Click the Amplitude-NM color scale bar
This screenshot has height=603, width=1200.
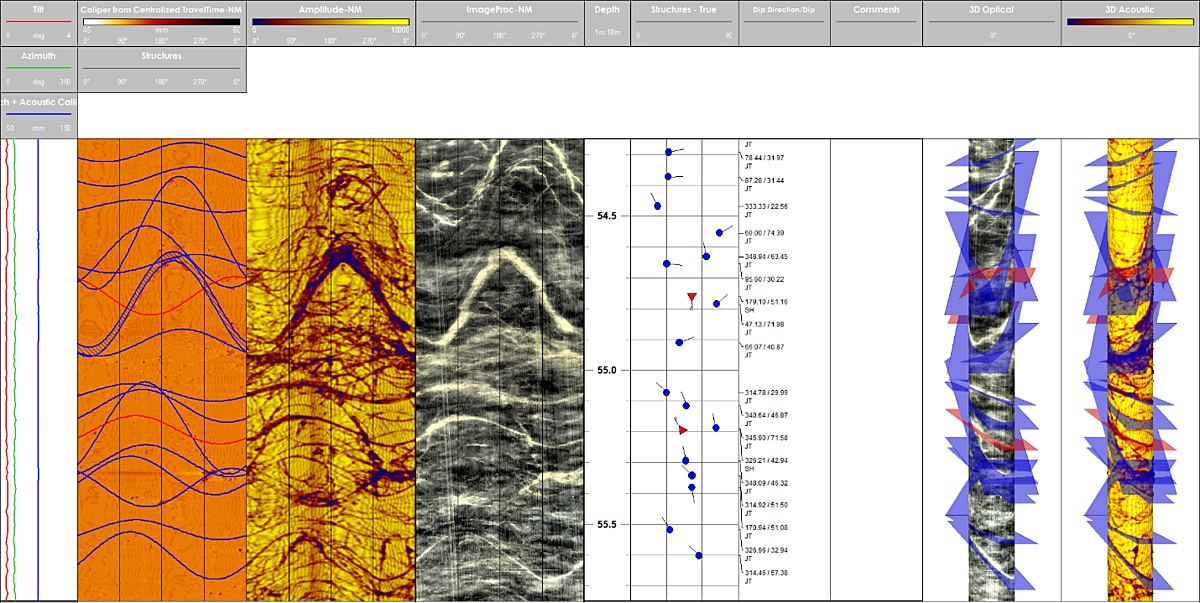tap(331, 21)
